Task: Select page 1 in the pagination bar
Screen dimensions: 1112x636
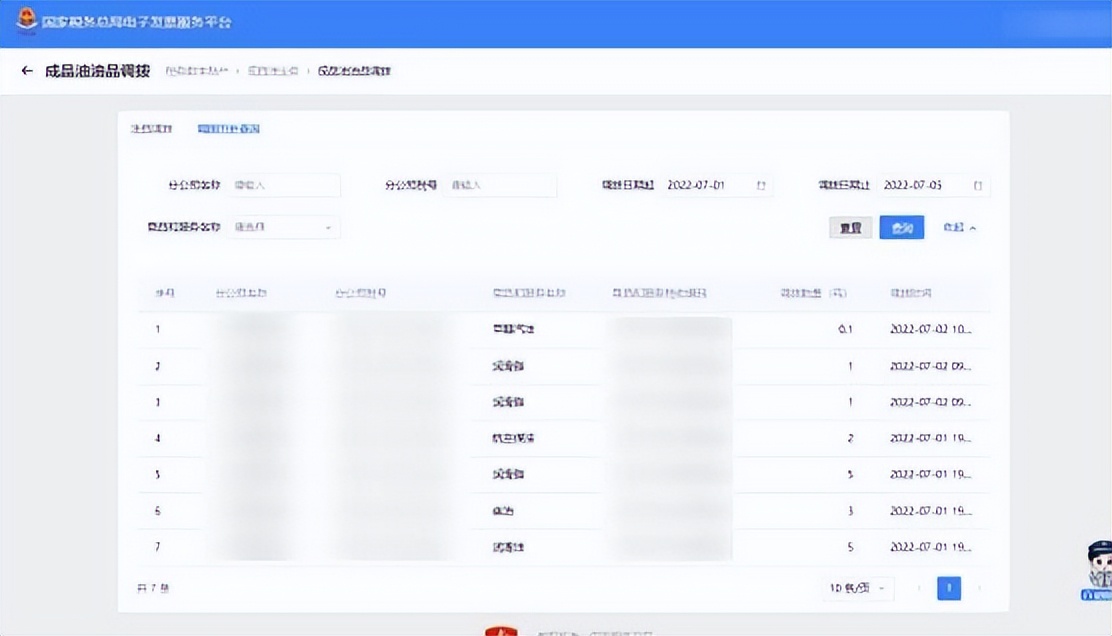Action: [x=947, y=588]
